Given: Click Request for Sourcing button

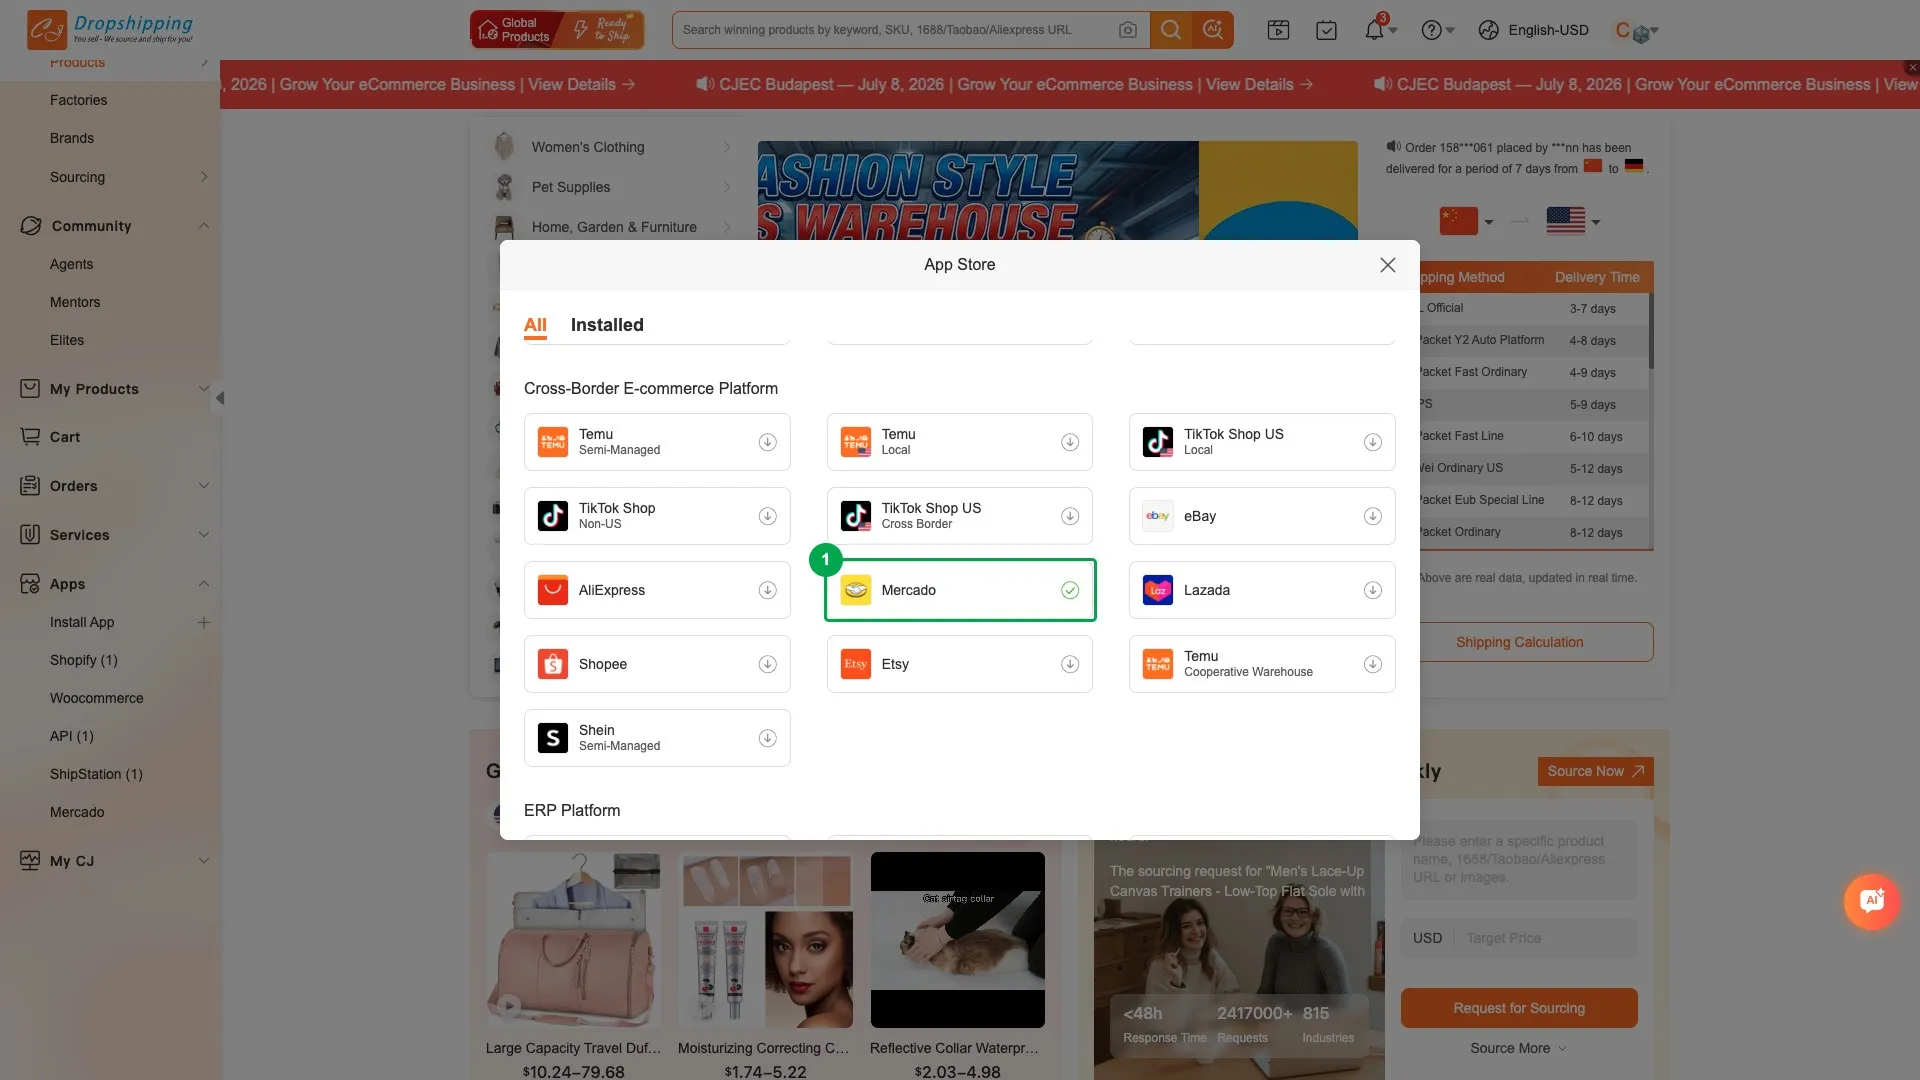Looking at the screenshot, I should (x=1519, y=1008).
